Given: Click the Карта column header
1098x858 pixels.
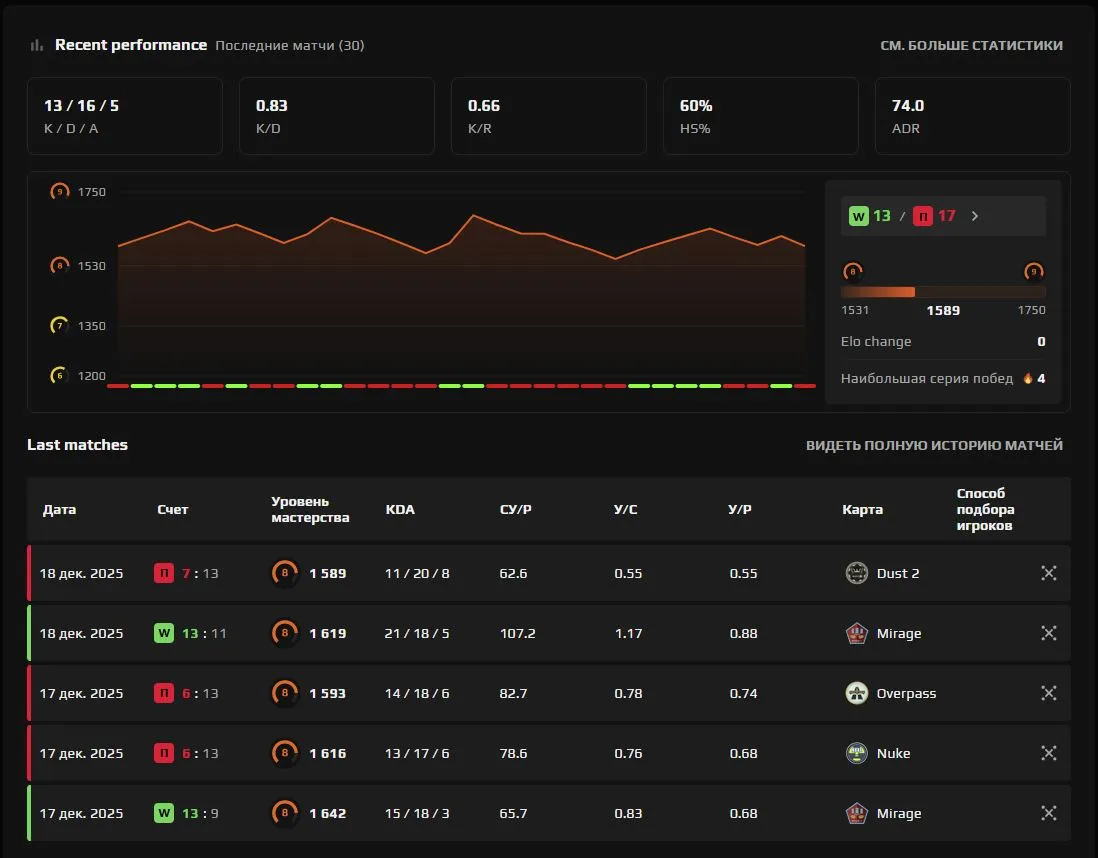Looking at the screenshot, I should (862, 509).
